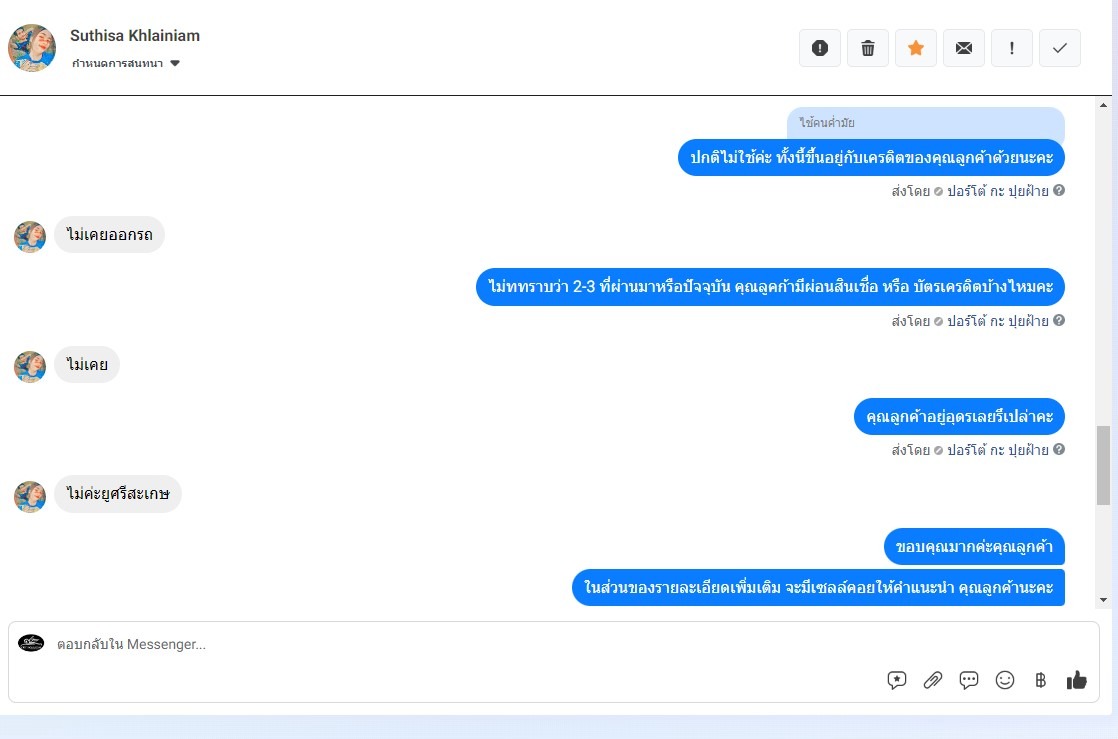Screen dimensions: 1118x739
Task: Open sender info help icon under first reply
Action: (1059, 190)
